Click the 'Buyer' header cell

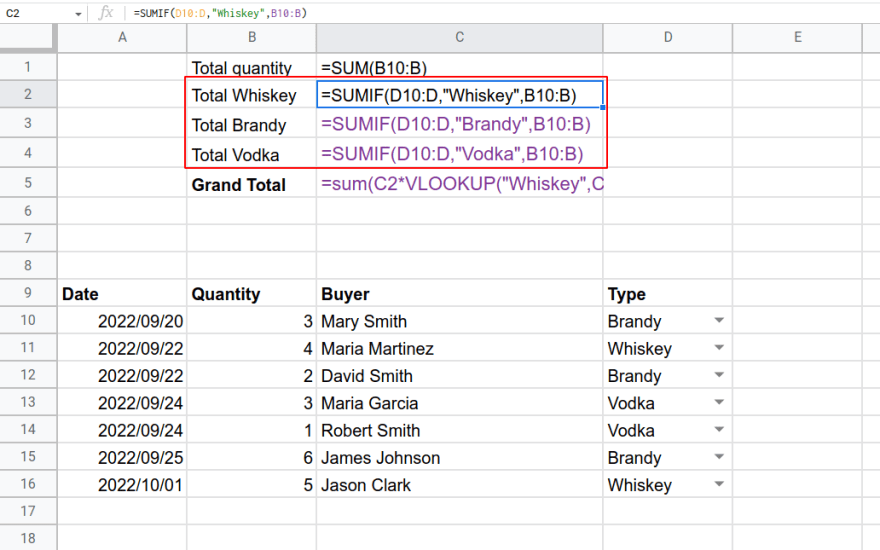click(x=460, y=294)
